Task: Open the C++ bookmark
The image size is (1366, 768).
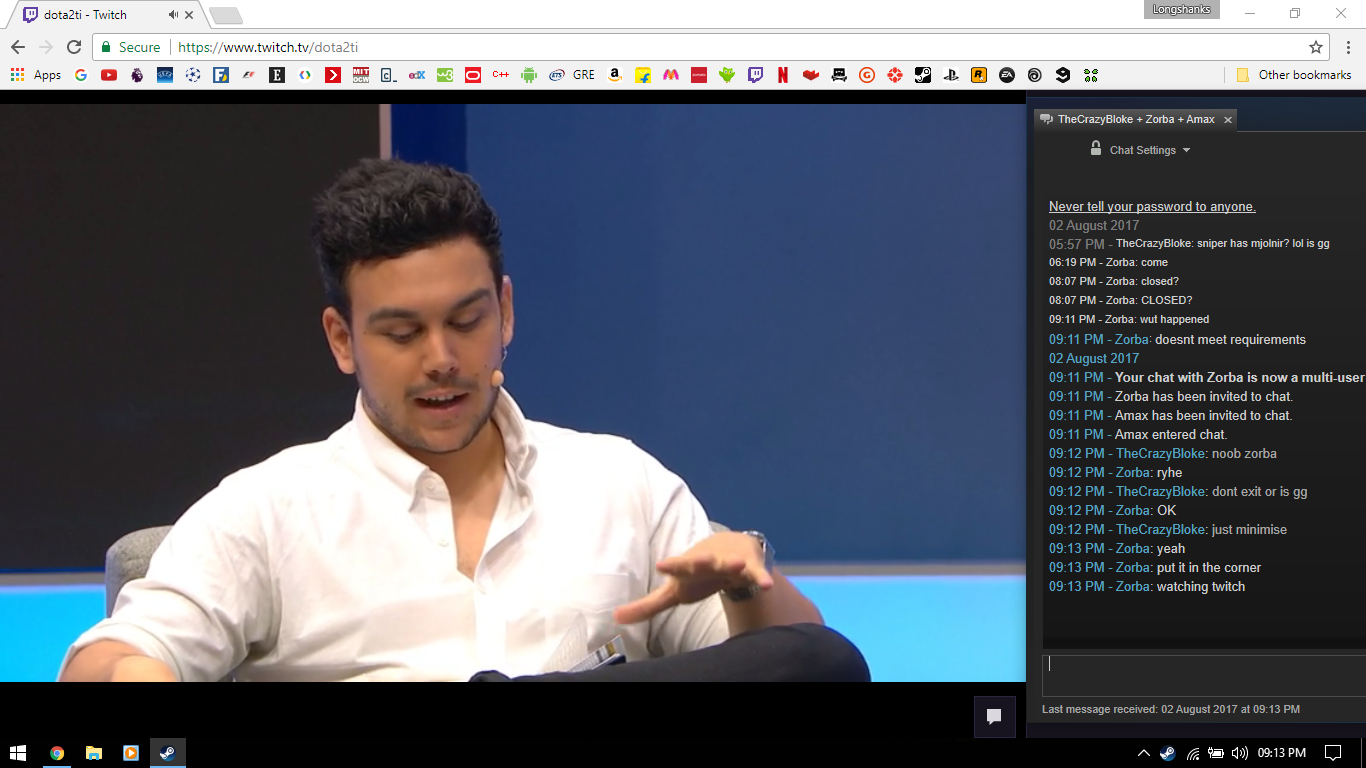Action: (501, 75)
